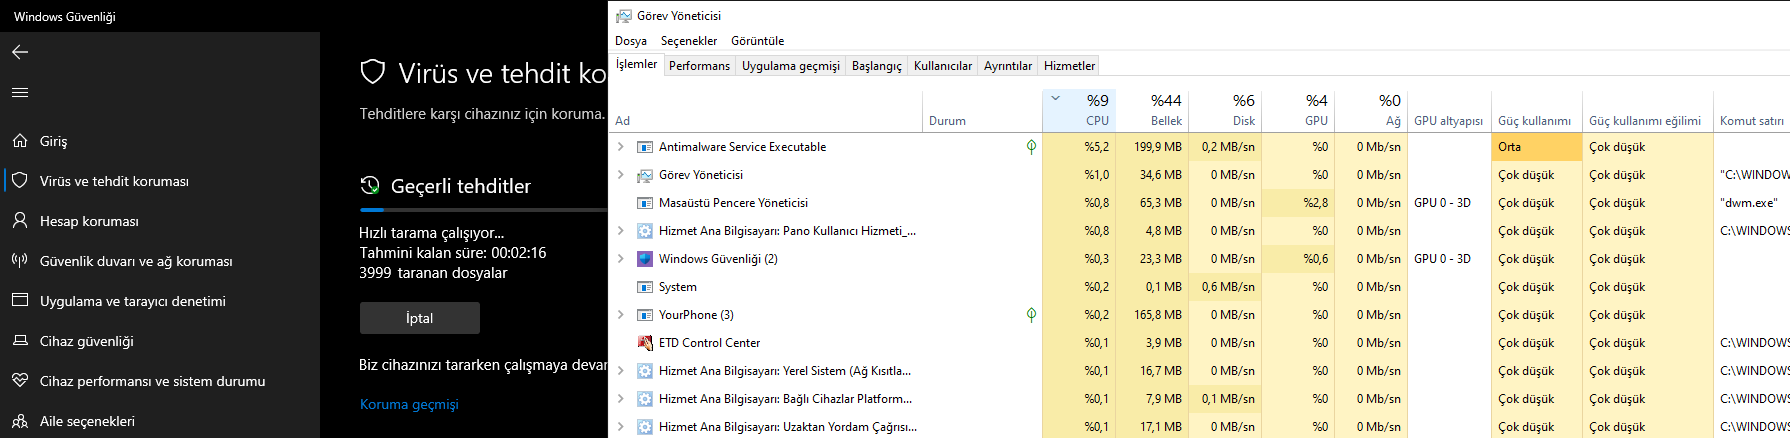The width and height of the screenshot is (1790, 438).
Task: Click the Güvenlik duvarı ve ağ koruması icon
Action: tap(20, 261)
